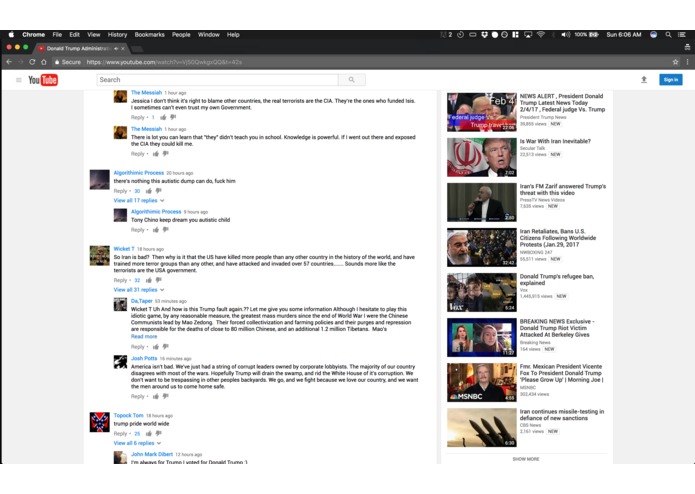Open the macOS Apple menu
Viewport: 695px width, 494px height.
click(x=11, y=35)
